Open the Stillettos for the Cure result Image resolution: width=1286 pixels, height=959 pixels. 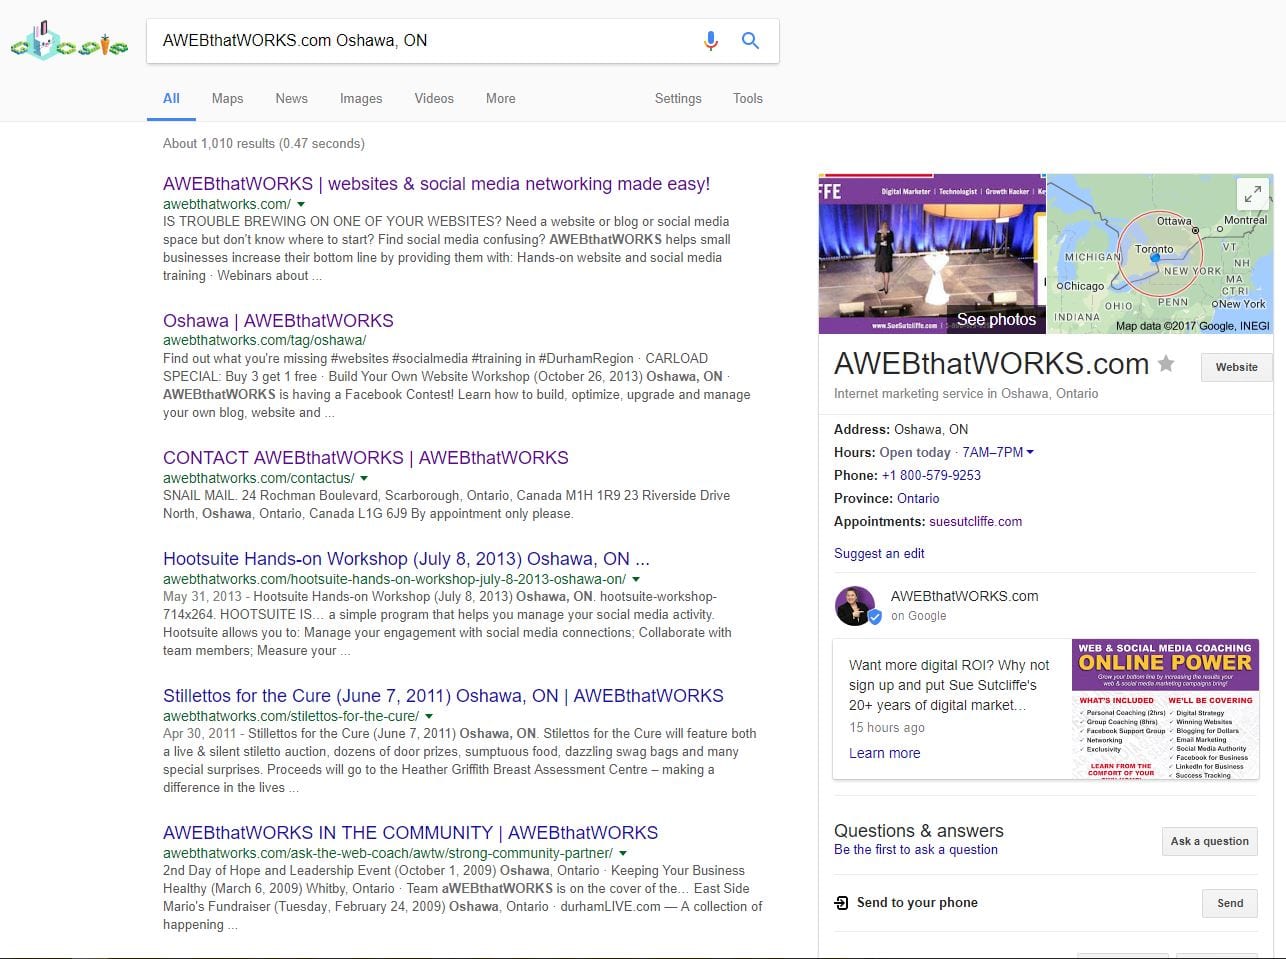point(443,696)
